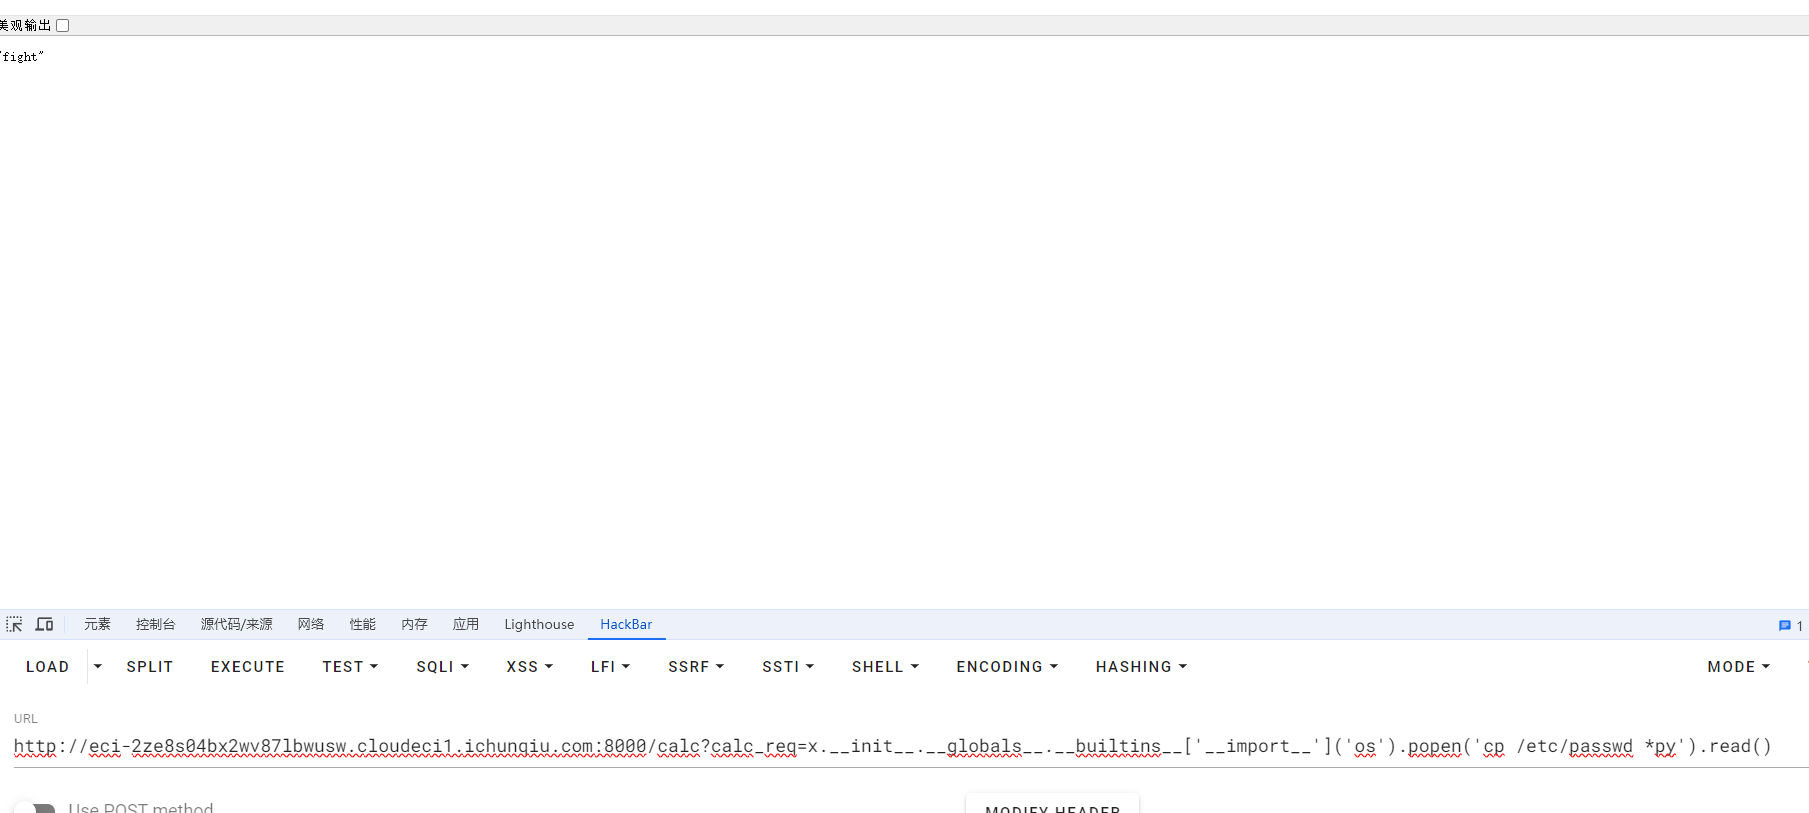Open the SSTI dropdown menu
Screen dimensions: 1809x813
coord(788,667)
